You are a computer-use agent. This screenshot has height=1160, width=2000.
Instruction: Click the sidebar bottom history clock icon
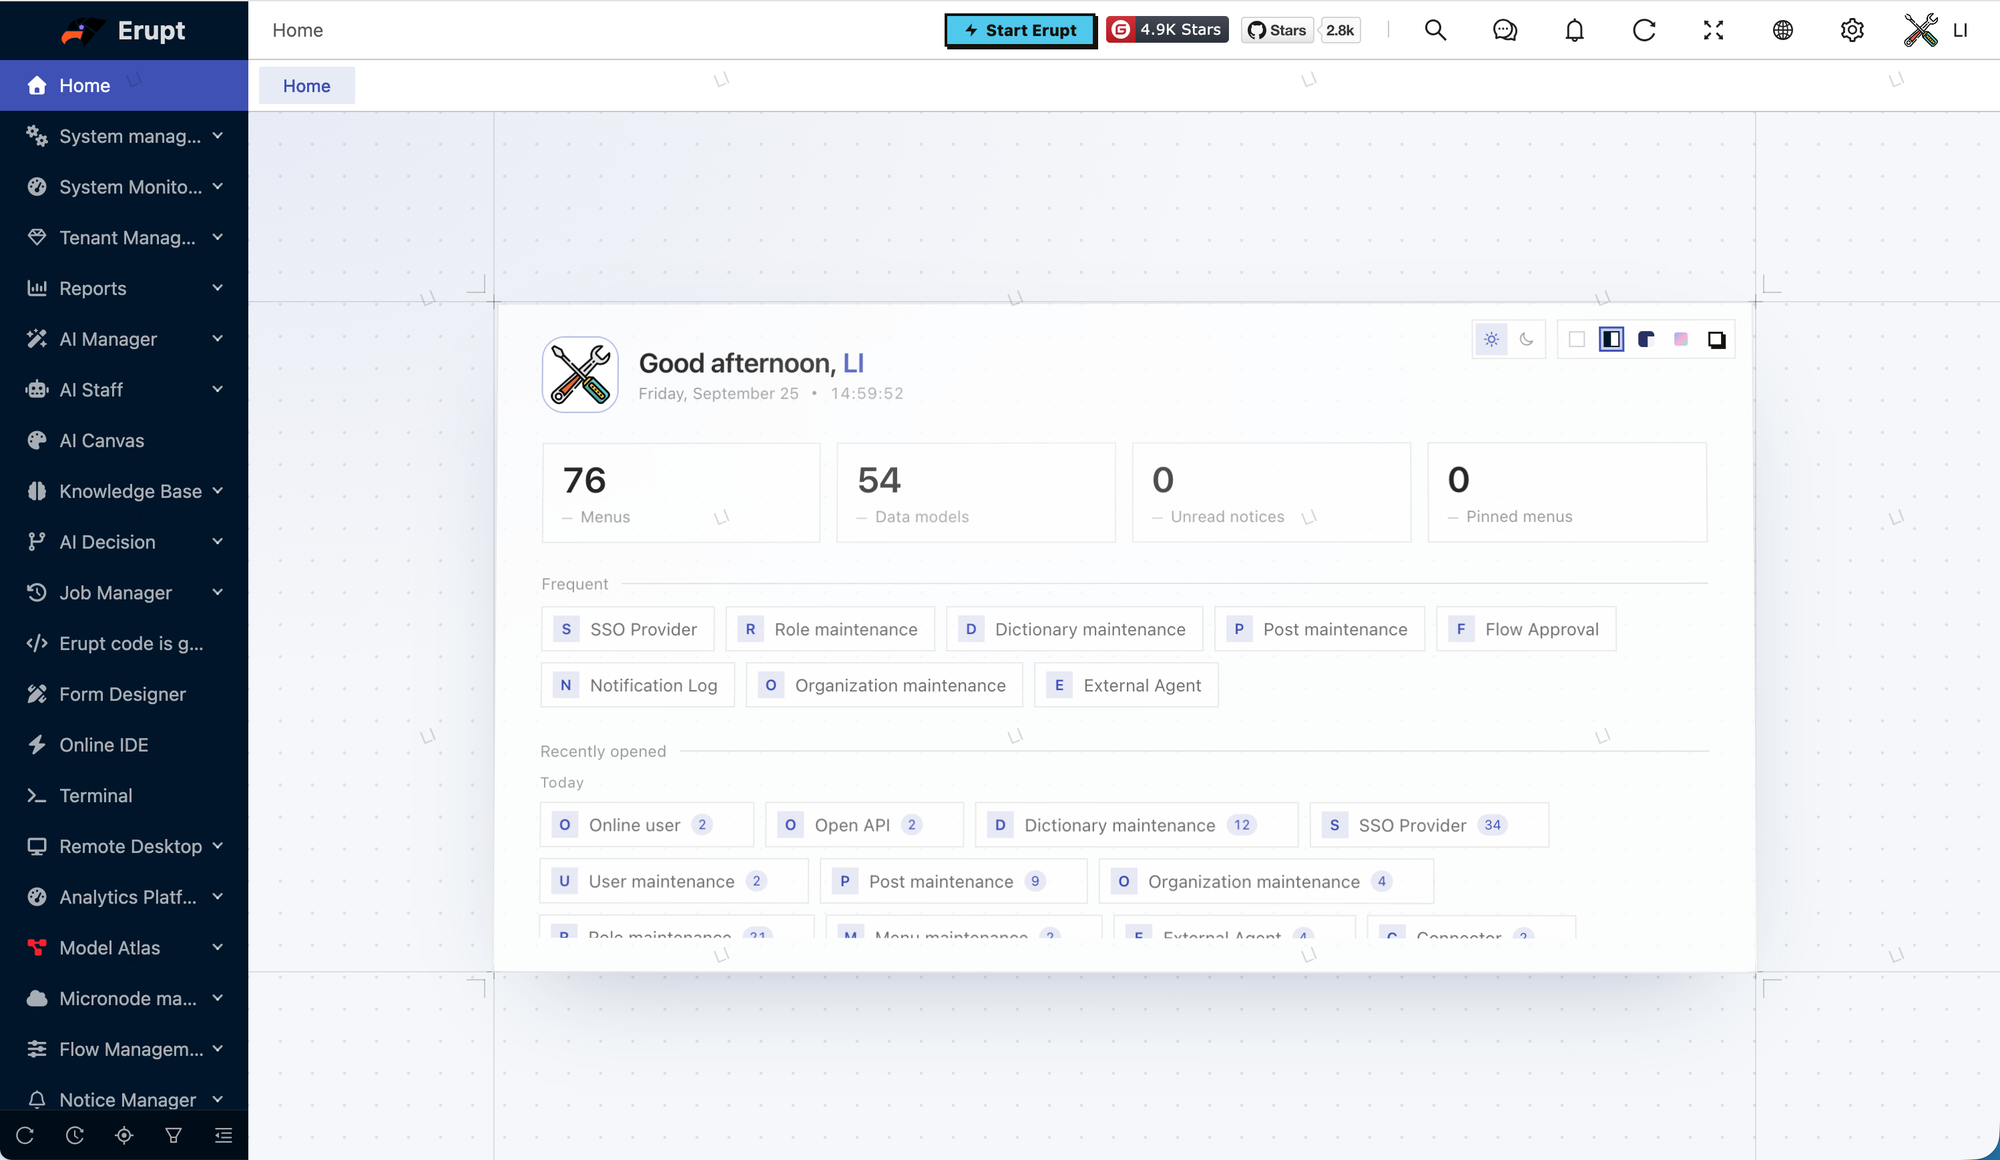click(x=75, y=1135)
